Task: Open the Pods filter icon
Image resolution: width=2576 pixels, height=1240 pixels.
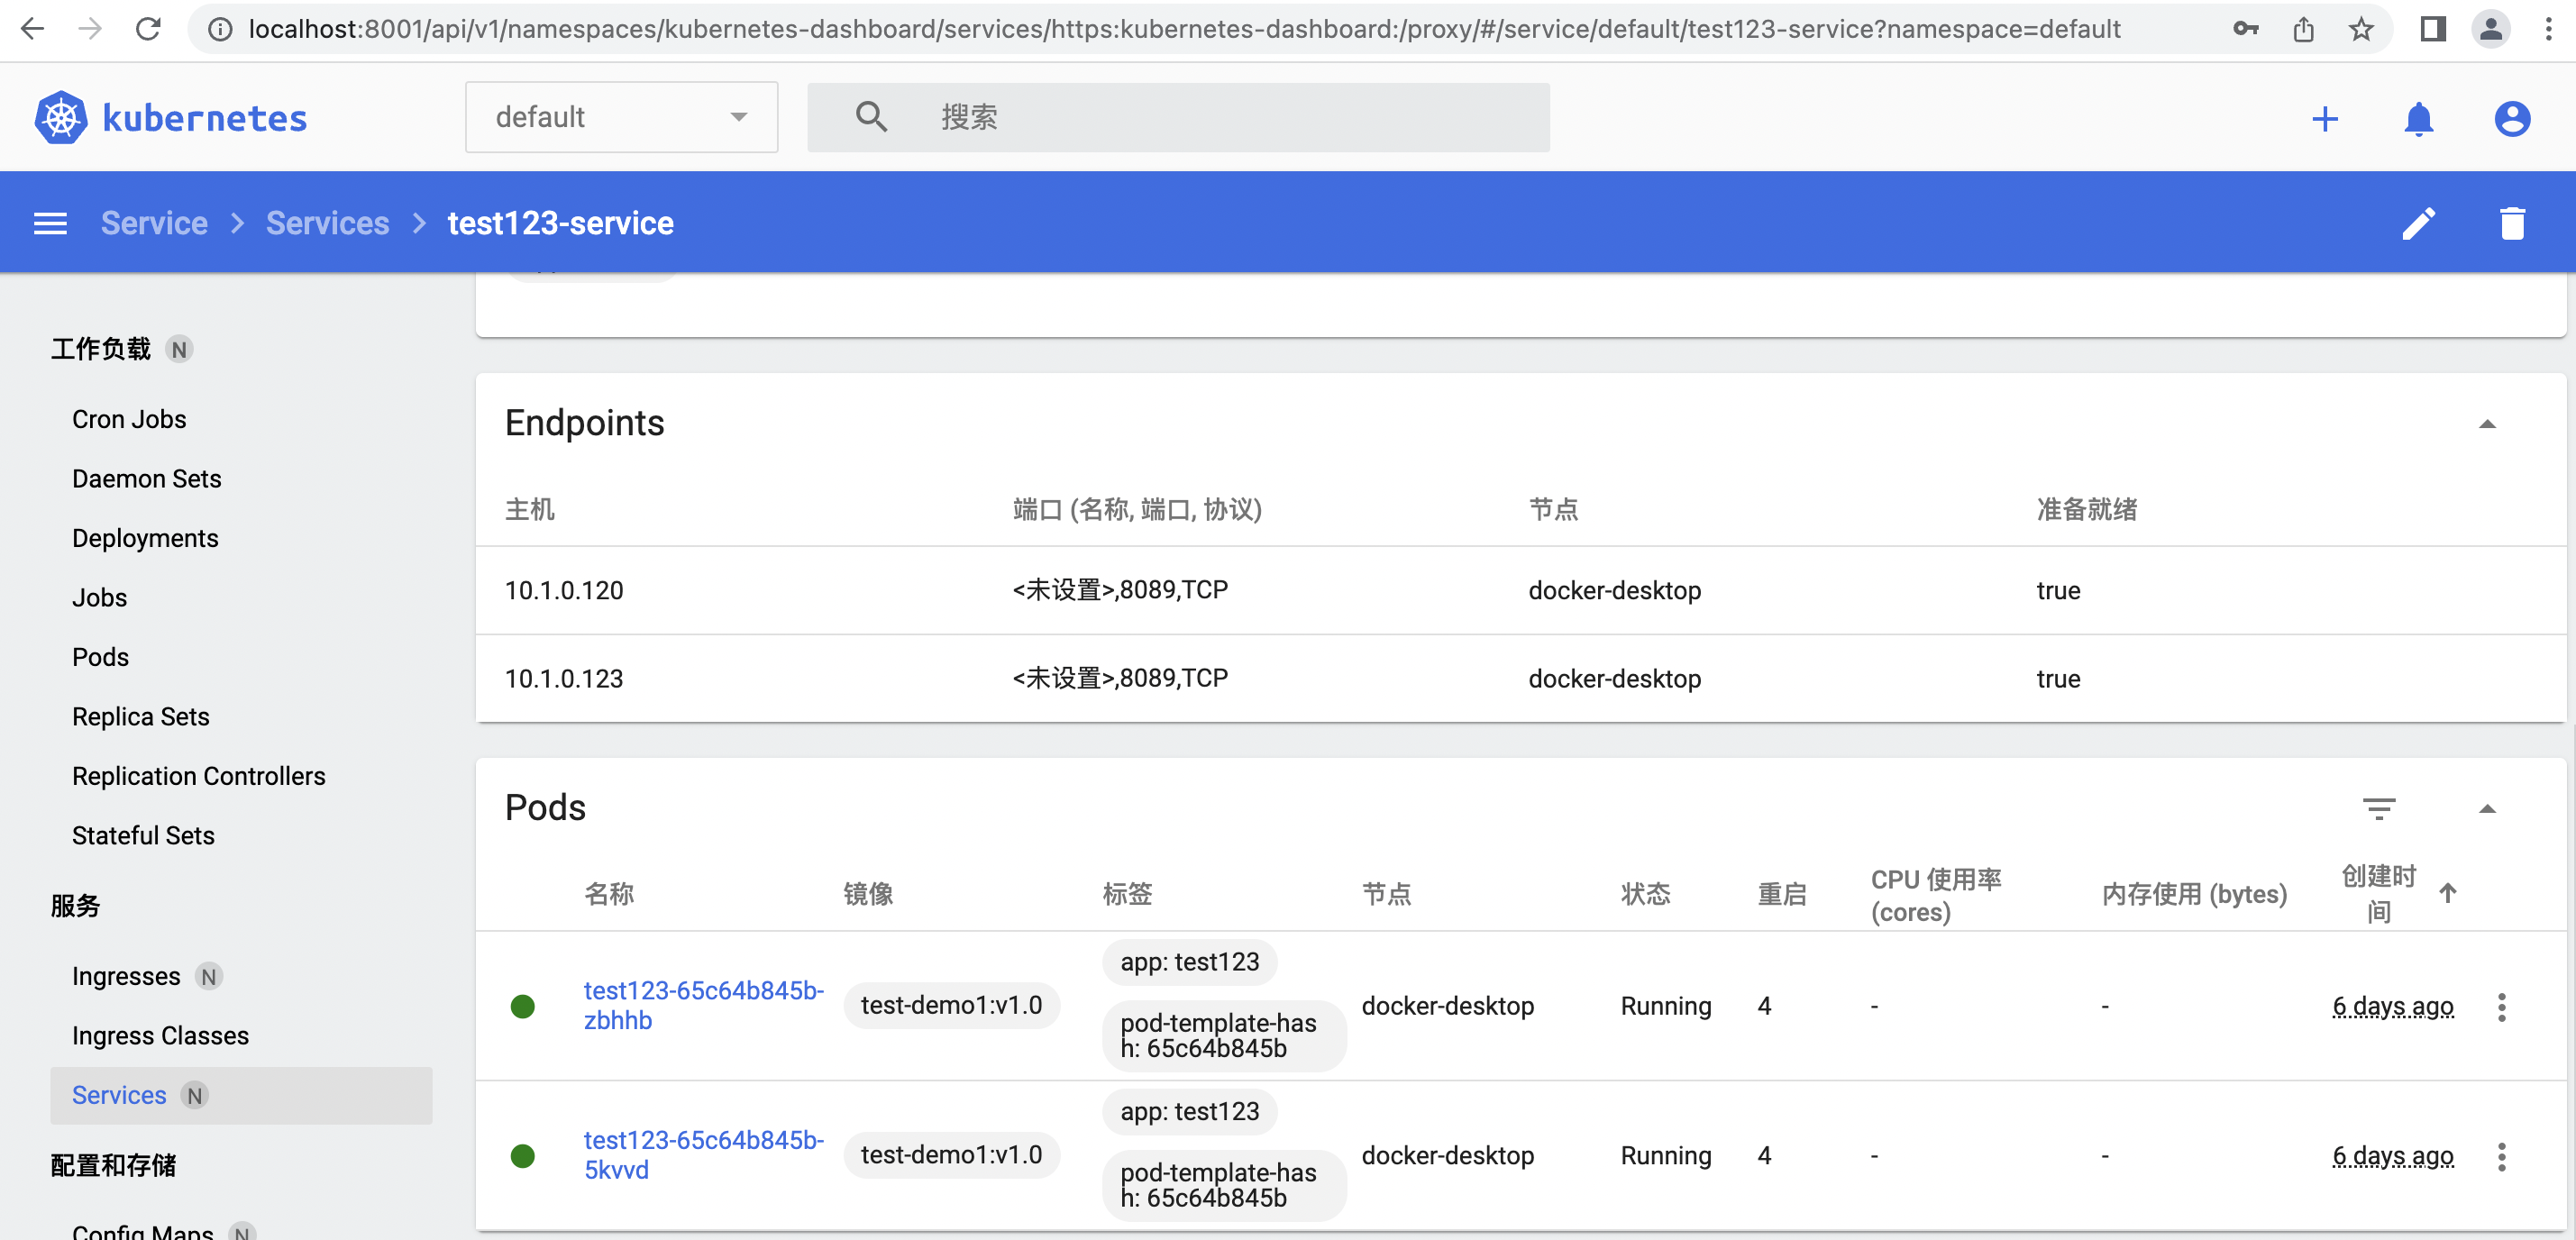Action: 2378,807
